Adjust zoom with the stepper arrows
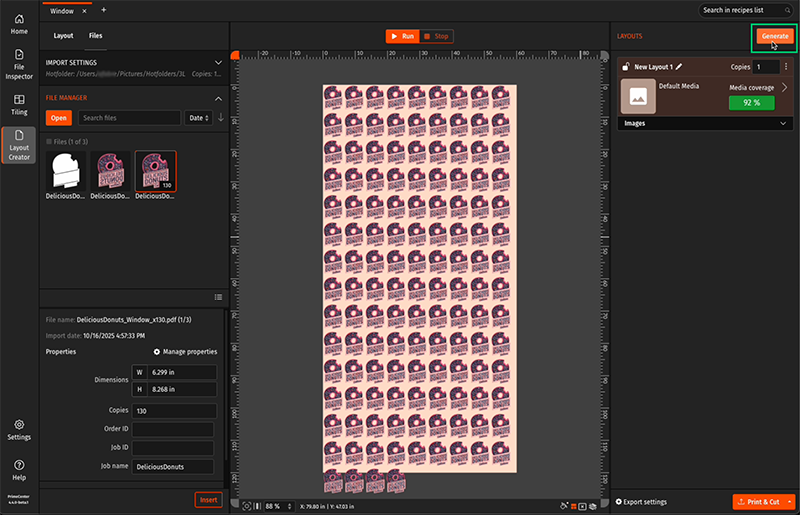800x515 pixels. [x=290, y=506]
